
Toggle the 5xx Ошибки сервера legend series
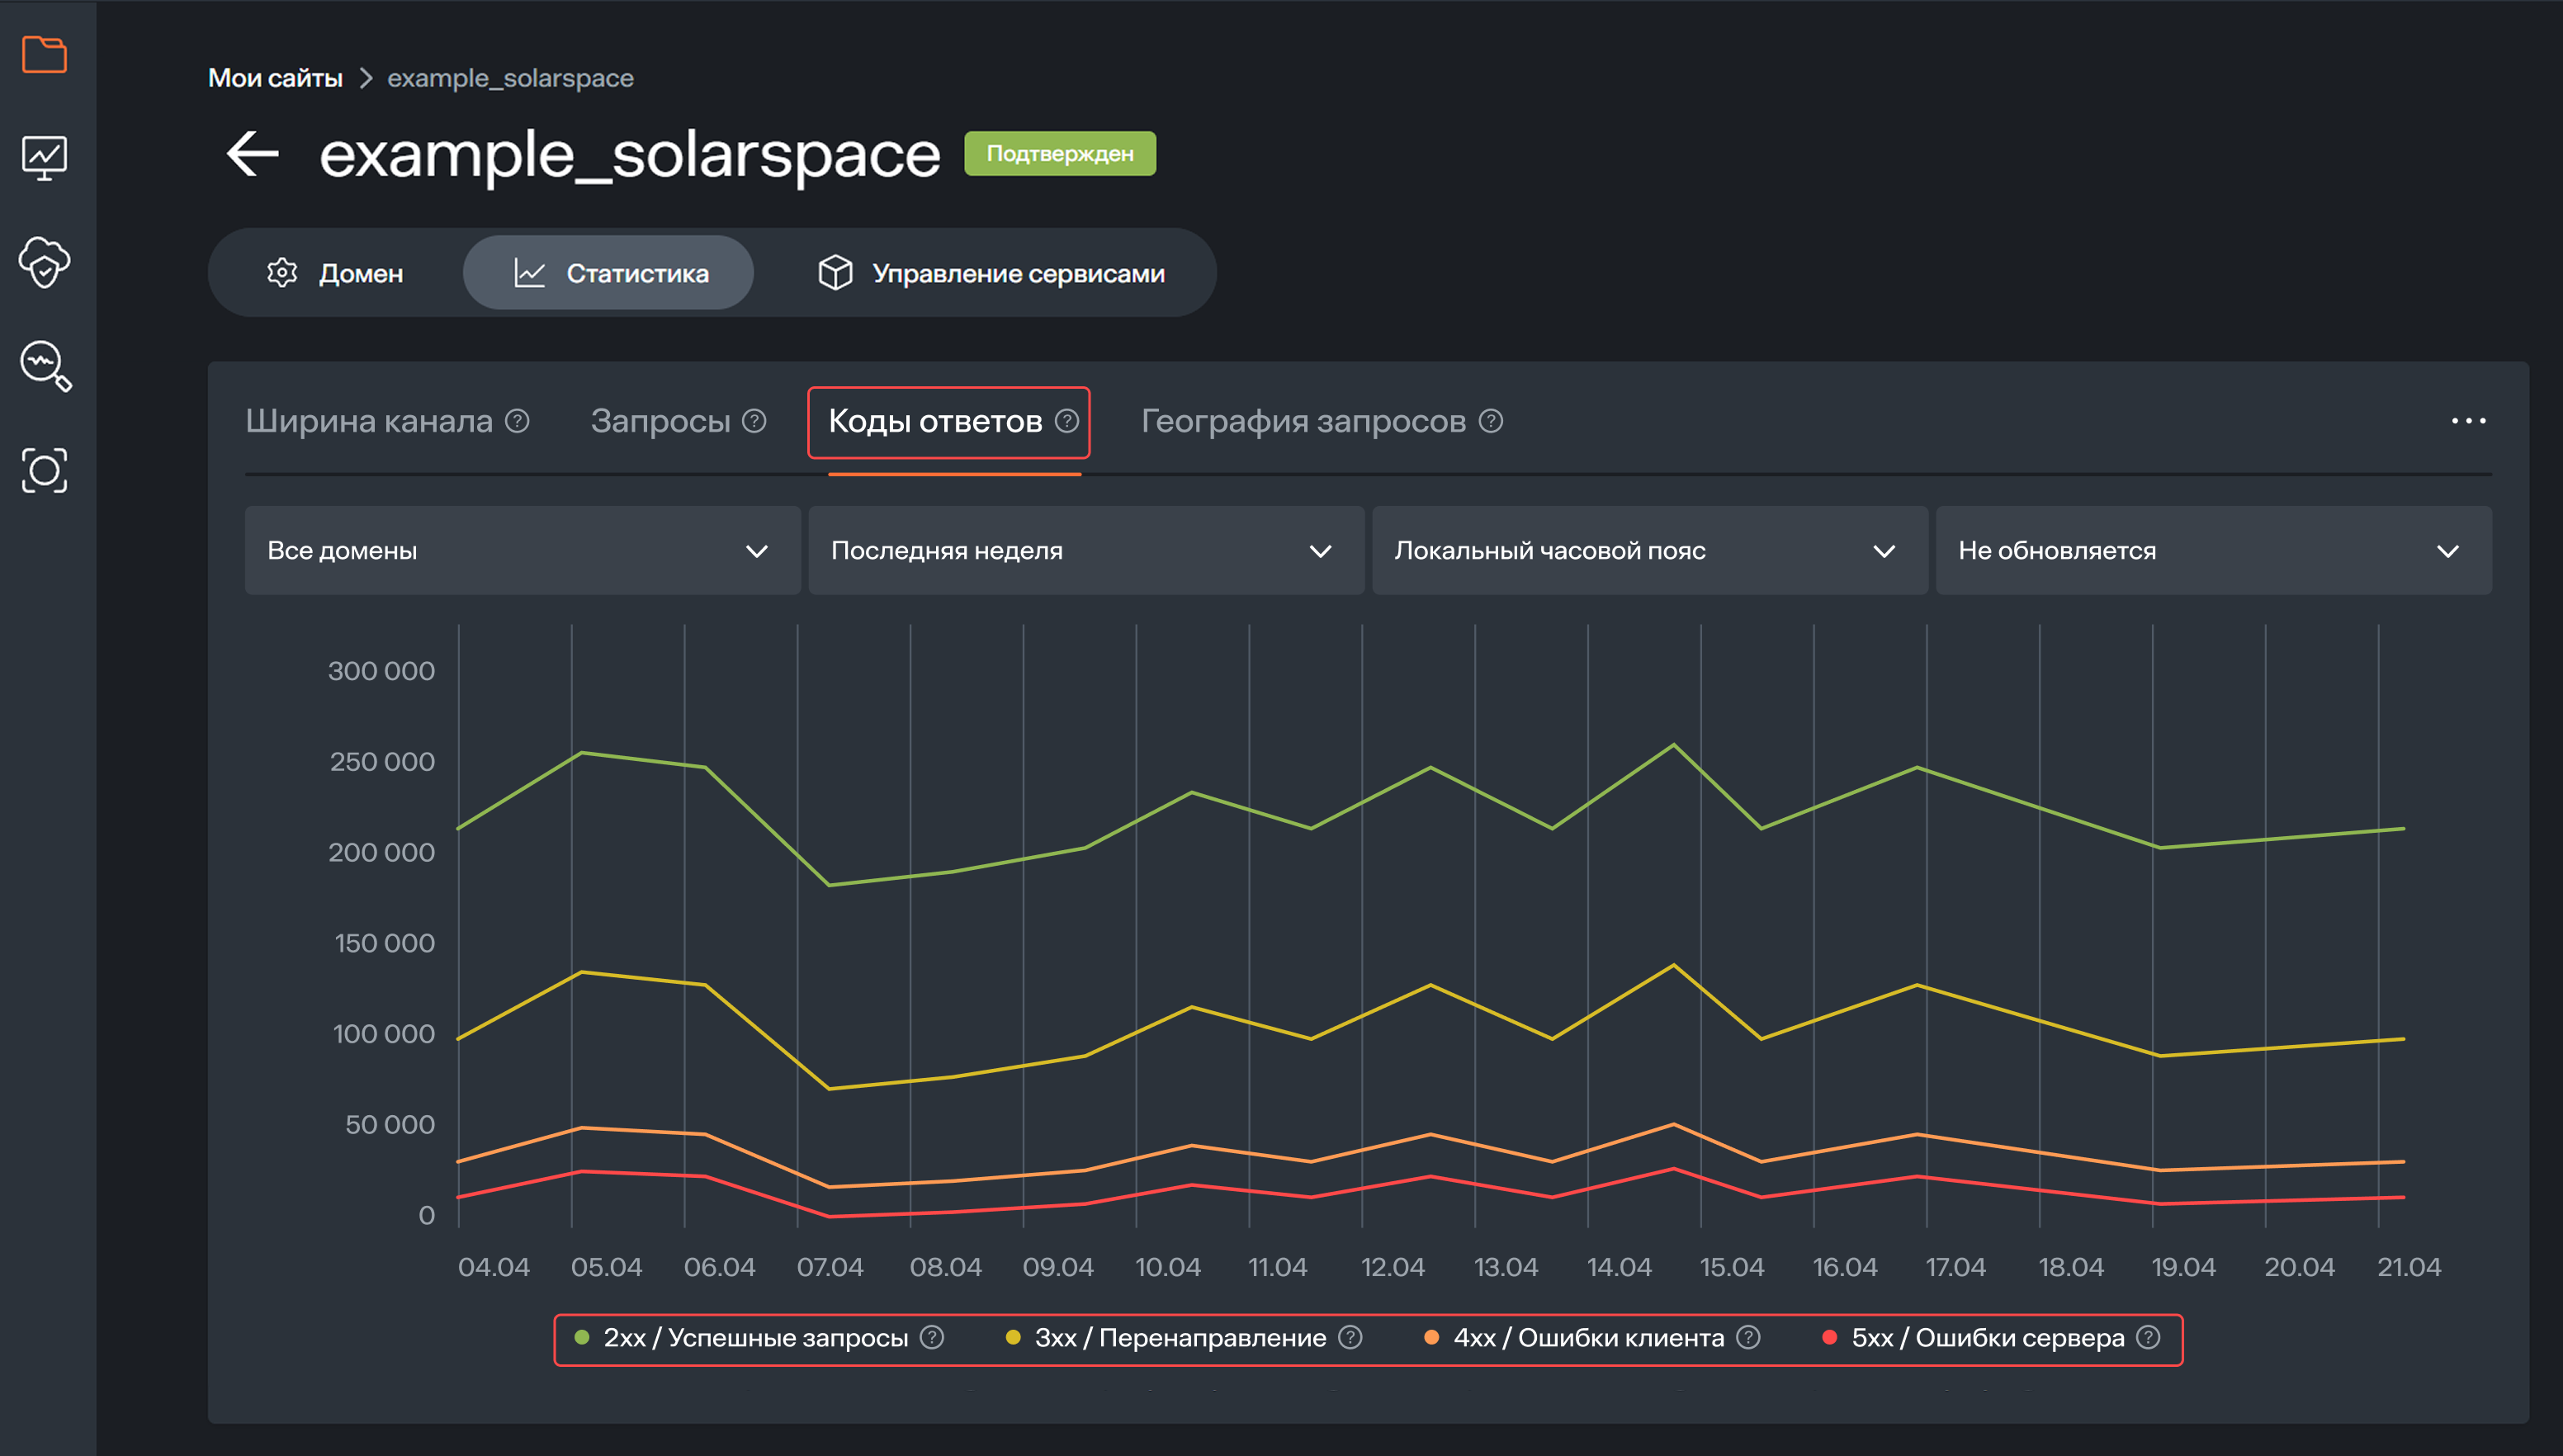[1986, 1338]
